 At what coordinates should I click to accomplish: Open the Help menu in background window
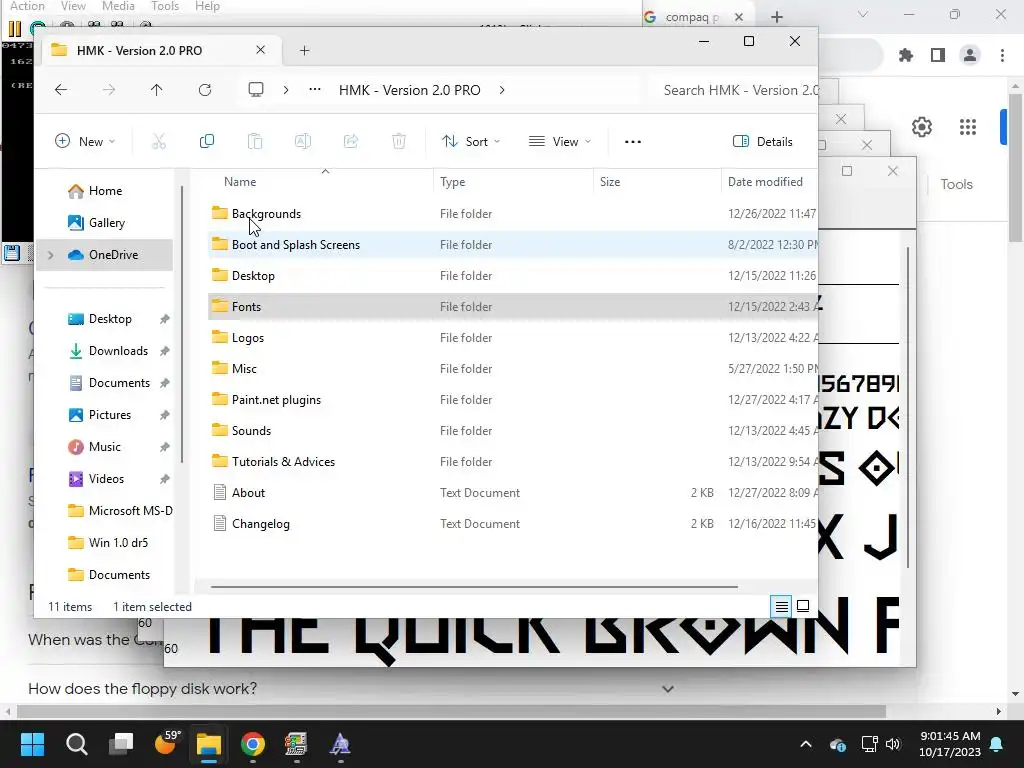click(x=207, y=6)
